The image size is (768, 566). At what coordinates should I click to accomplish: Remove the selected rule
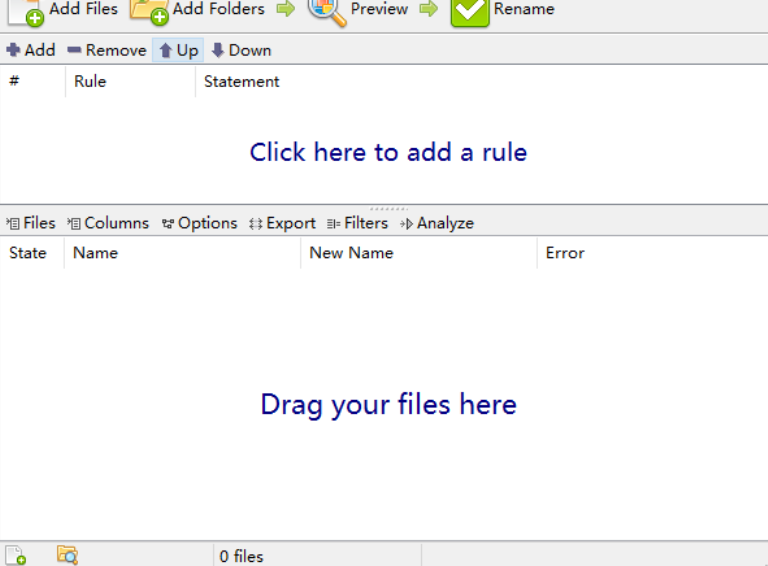[107, 50]
